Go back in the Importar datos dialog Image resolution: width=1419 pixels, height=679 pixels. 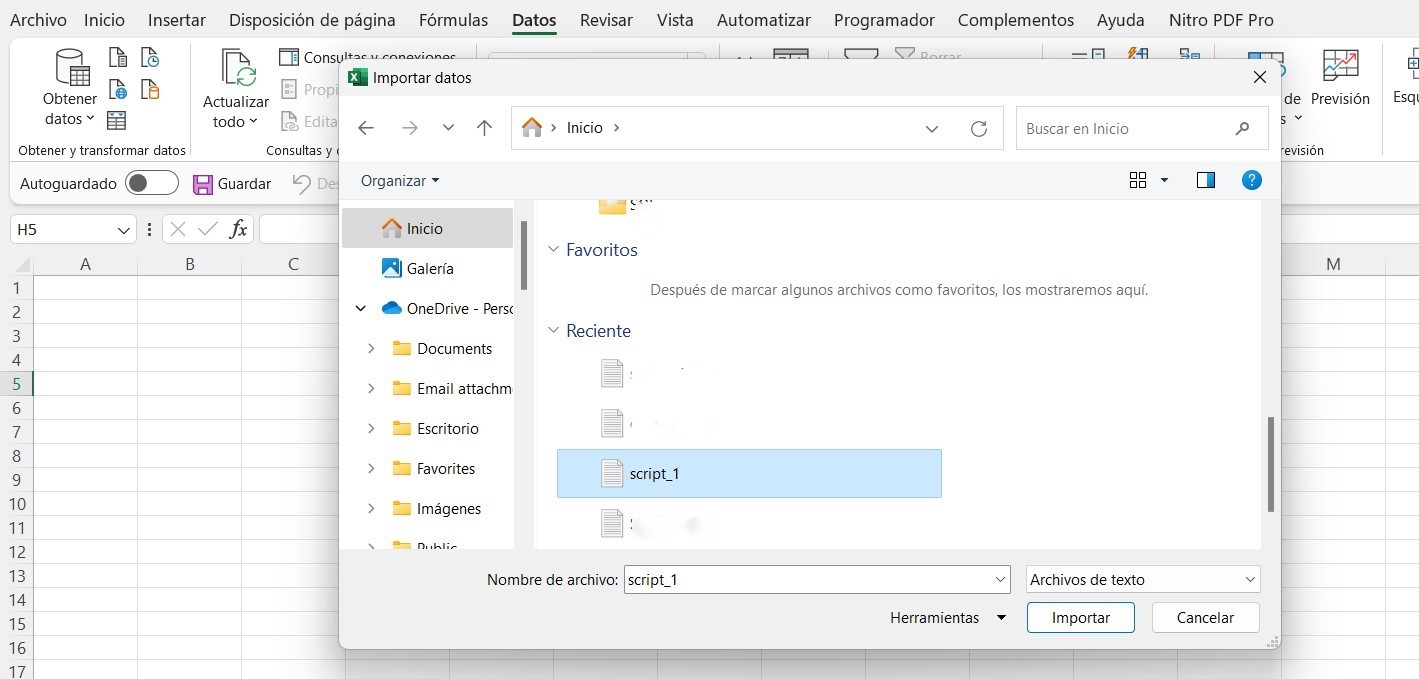coord(366,128)
